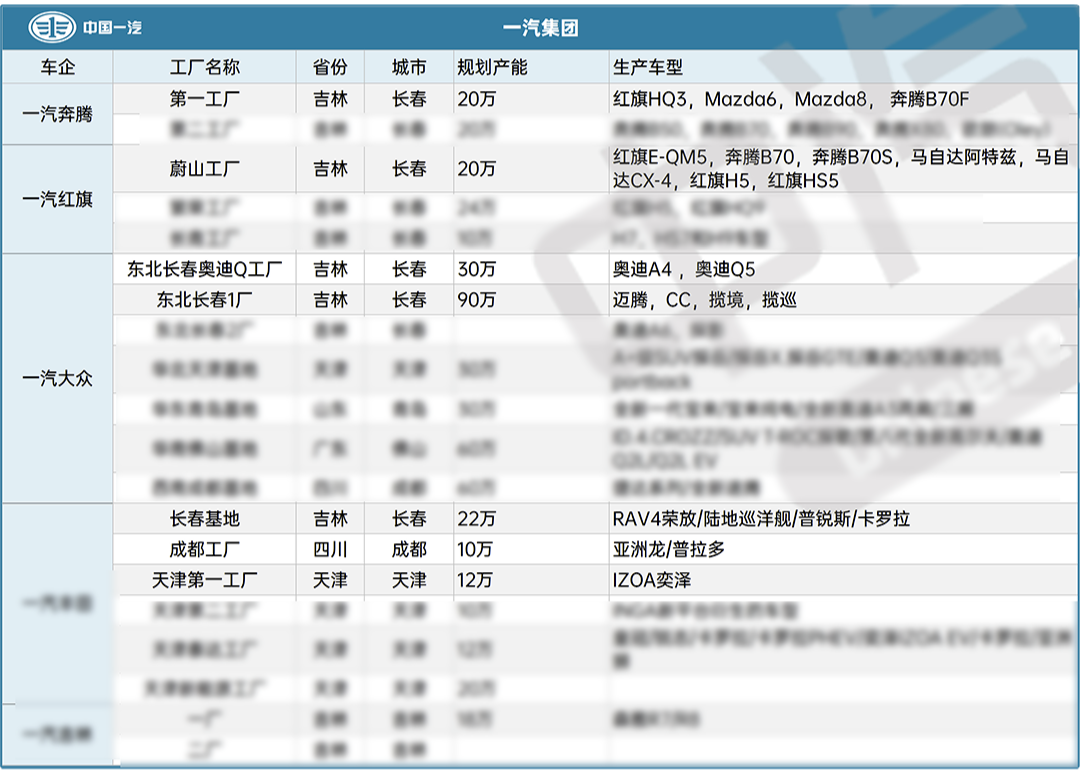Screen dimensions: 1080x772
Task: Select the 第一工厂 factory cell
Action: (x=205, y=99)
